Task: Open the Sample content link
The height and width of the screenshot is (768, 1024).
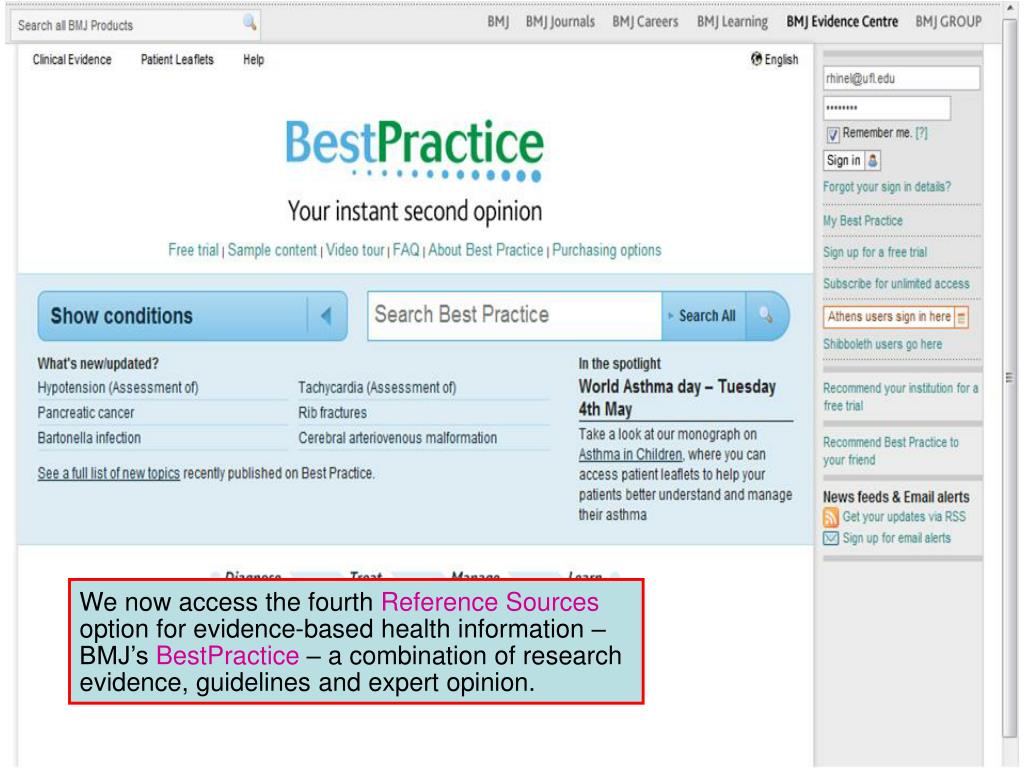Action: coord(272,250)
